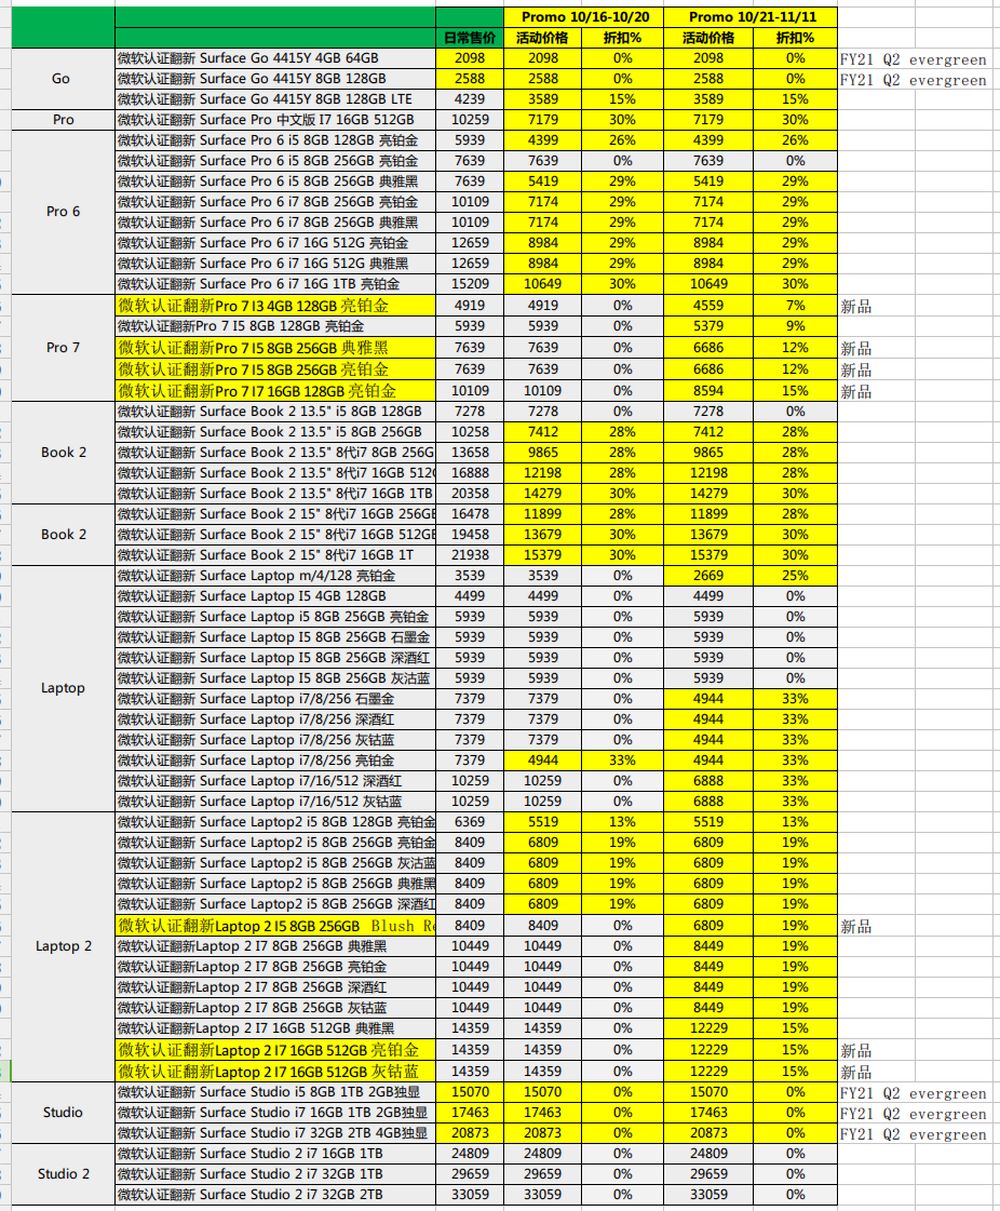Click the "Go" category cell
The image size is (1000, 1211).
[x=62, y=79]
